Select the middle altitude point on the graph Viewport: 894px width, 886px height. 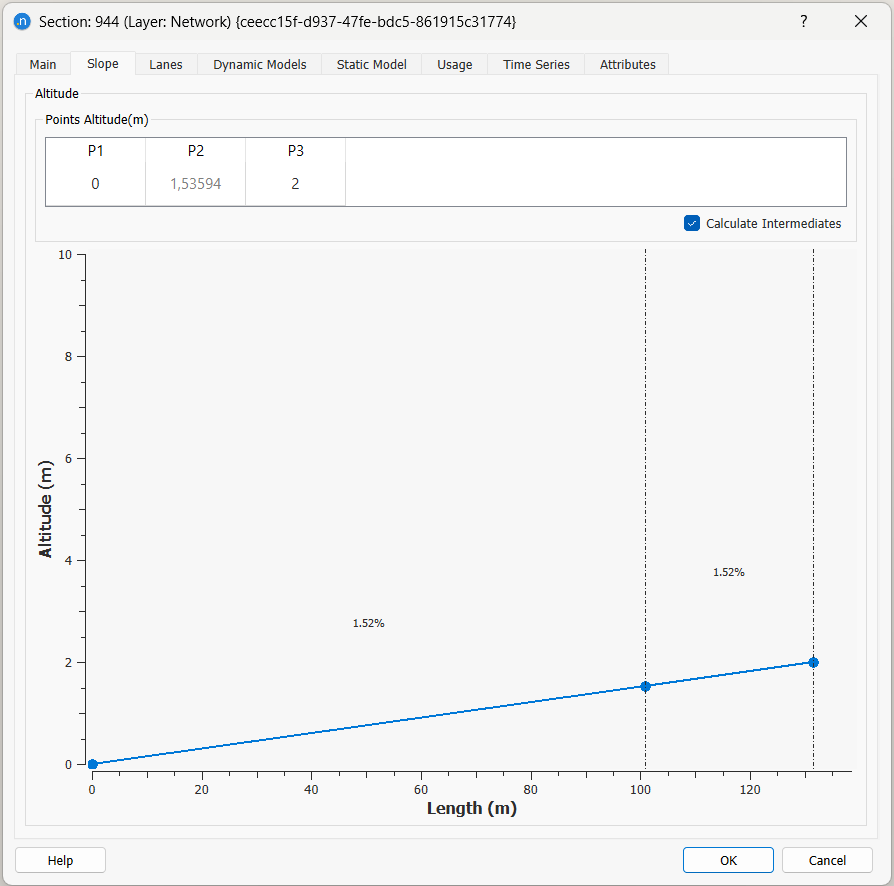pos(645,686)
